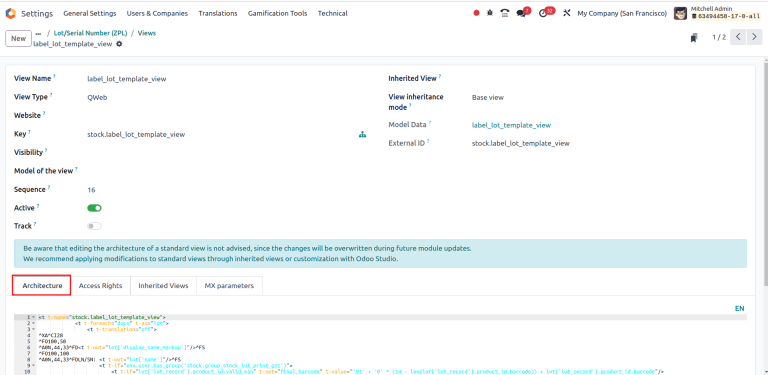768x375 pixels.
Task: Click the New button
Action: pos(18,39)
